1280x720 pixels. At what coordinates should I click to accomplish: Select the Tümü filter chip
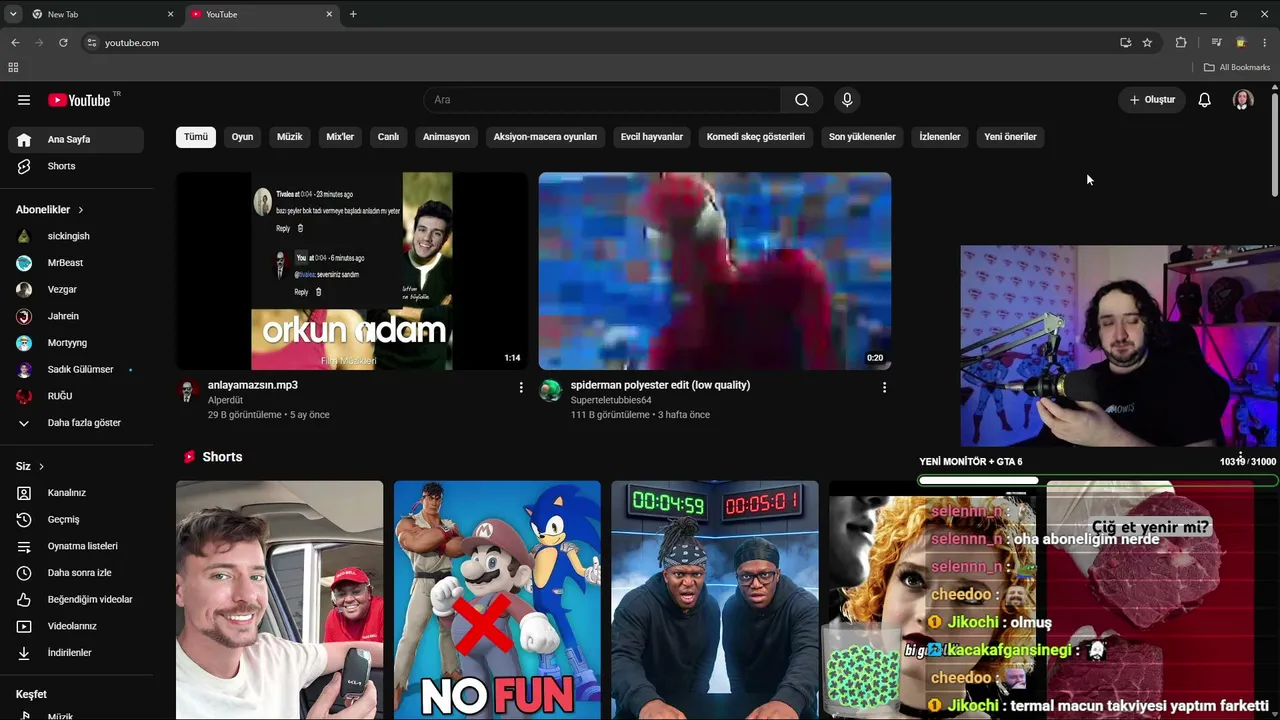[196, 137]
